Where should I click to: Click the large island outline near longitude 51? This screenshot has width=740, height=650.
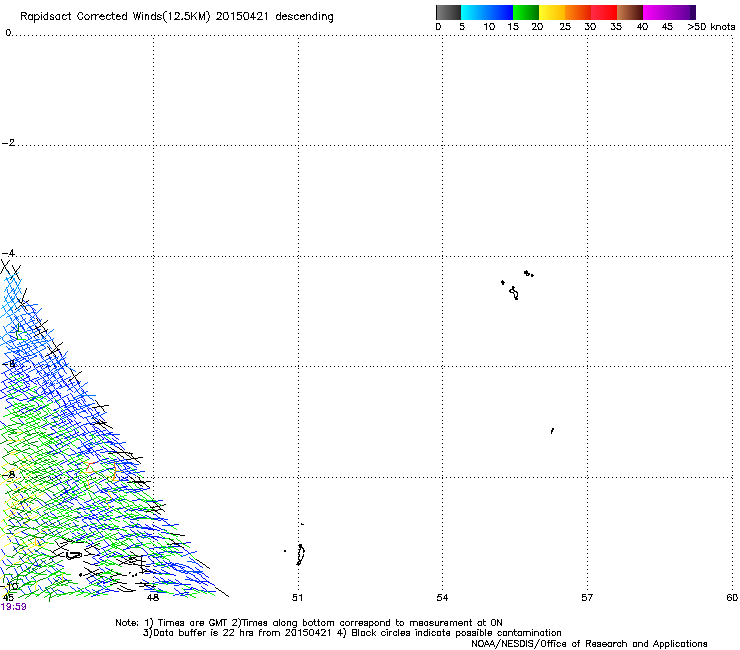[x=301, y=555]
